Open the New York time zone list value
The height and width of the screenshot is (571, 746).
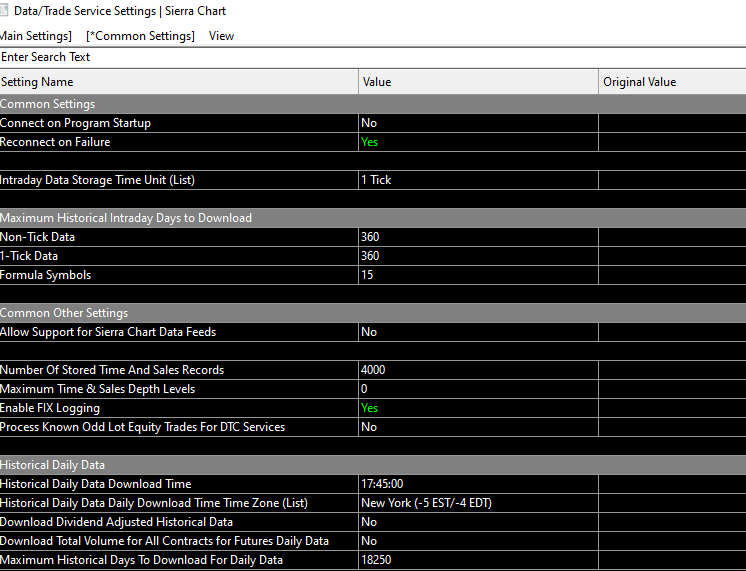478,503
